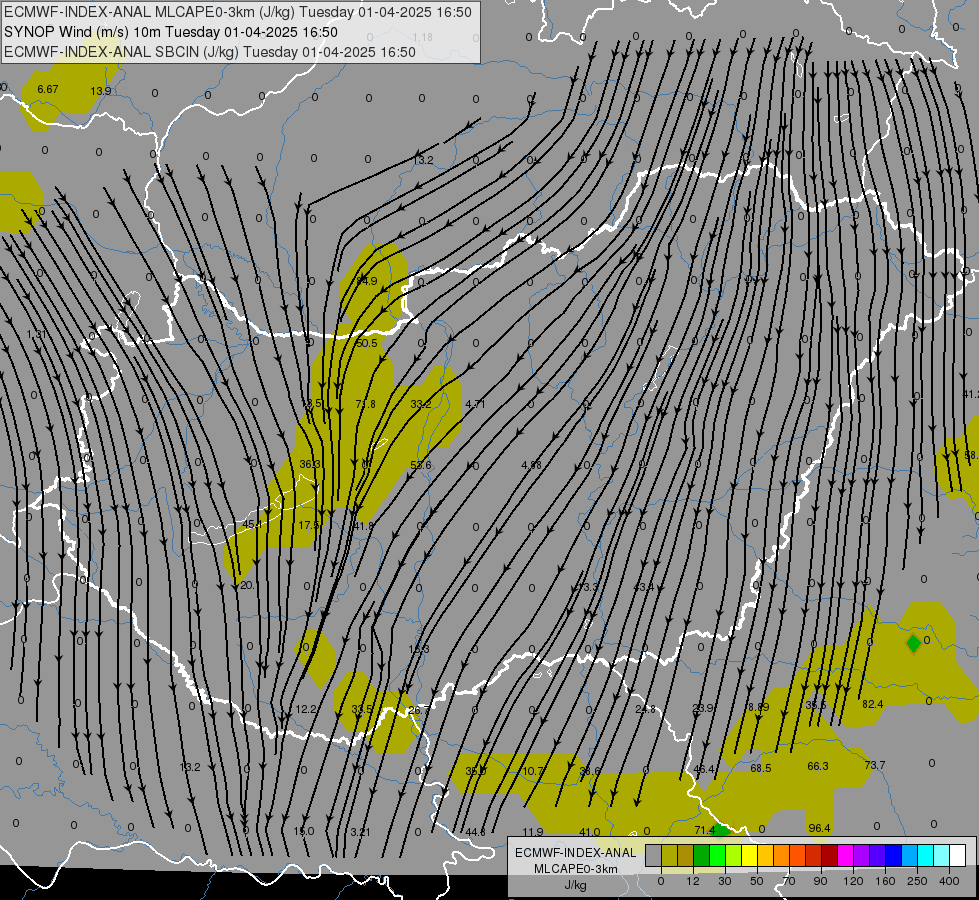This screenshot has height=900, width=979.
Task: Click the SBCIN title line in top legend
Action: (210, 52)
